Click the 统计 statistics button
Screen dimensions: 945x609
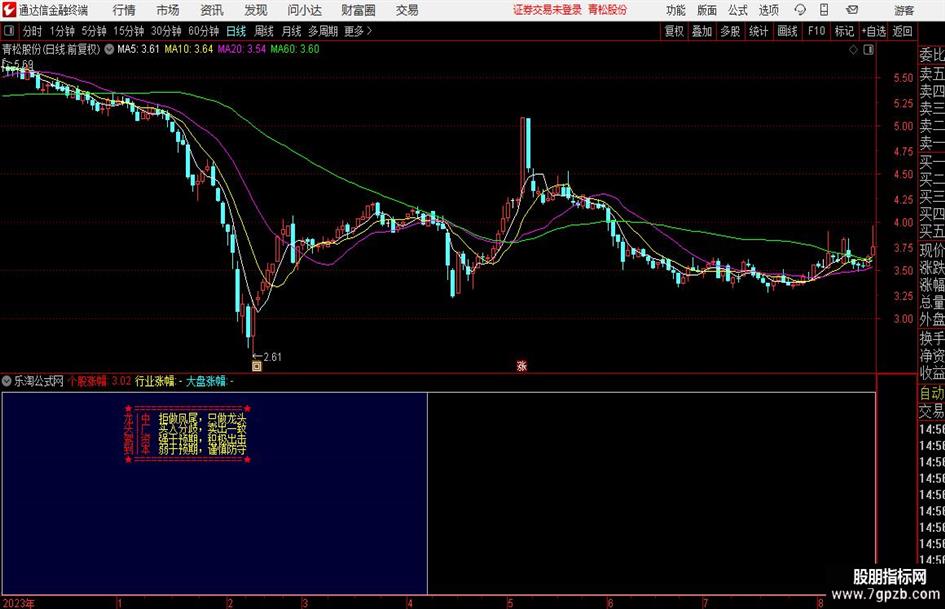pyautogui.click(x=758, y=31)
